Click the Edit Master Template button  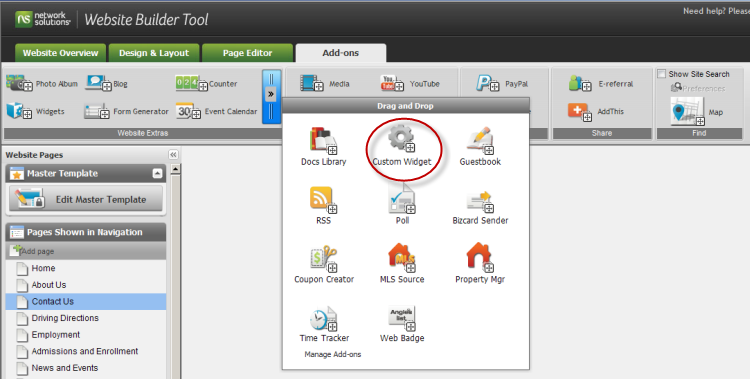pos(86,199)
